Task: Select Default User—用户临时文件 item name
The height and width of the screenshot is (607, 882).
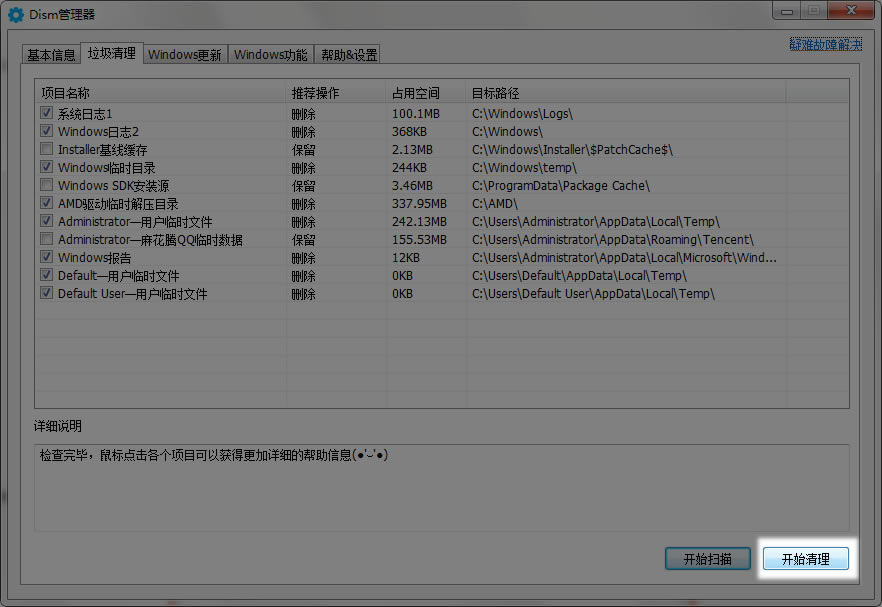Action: 133,294
